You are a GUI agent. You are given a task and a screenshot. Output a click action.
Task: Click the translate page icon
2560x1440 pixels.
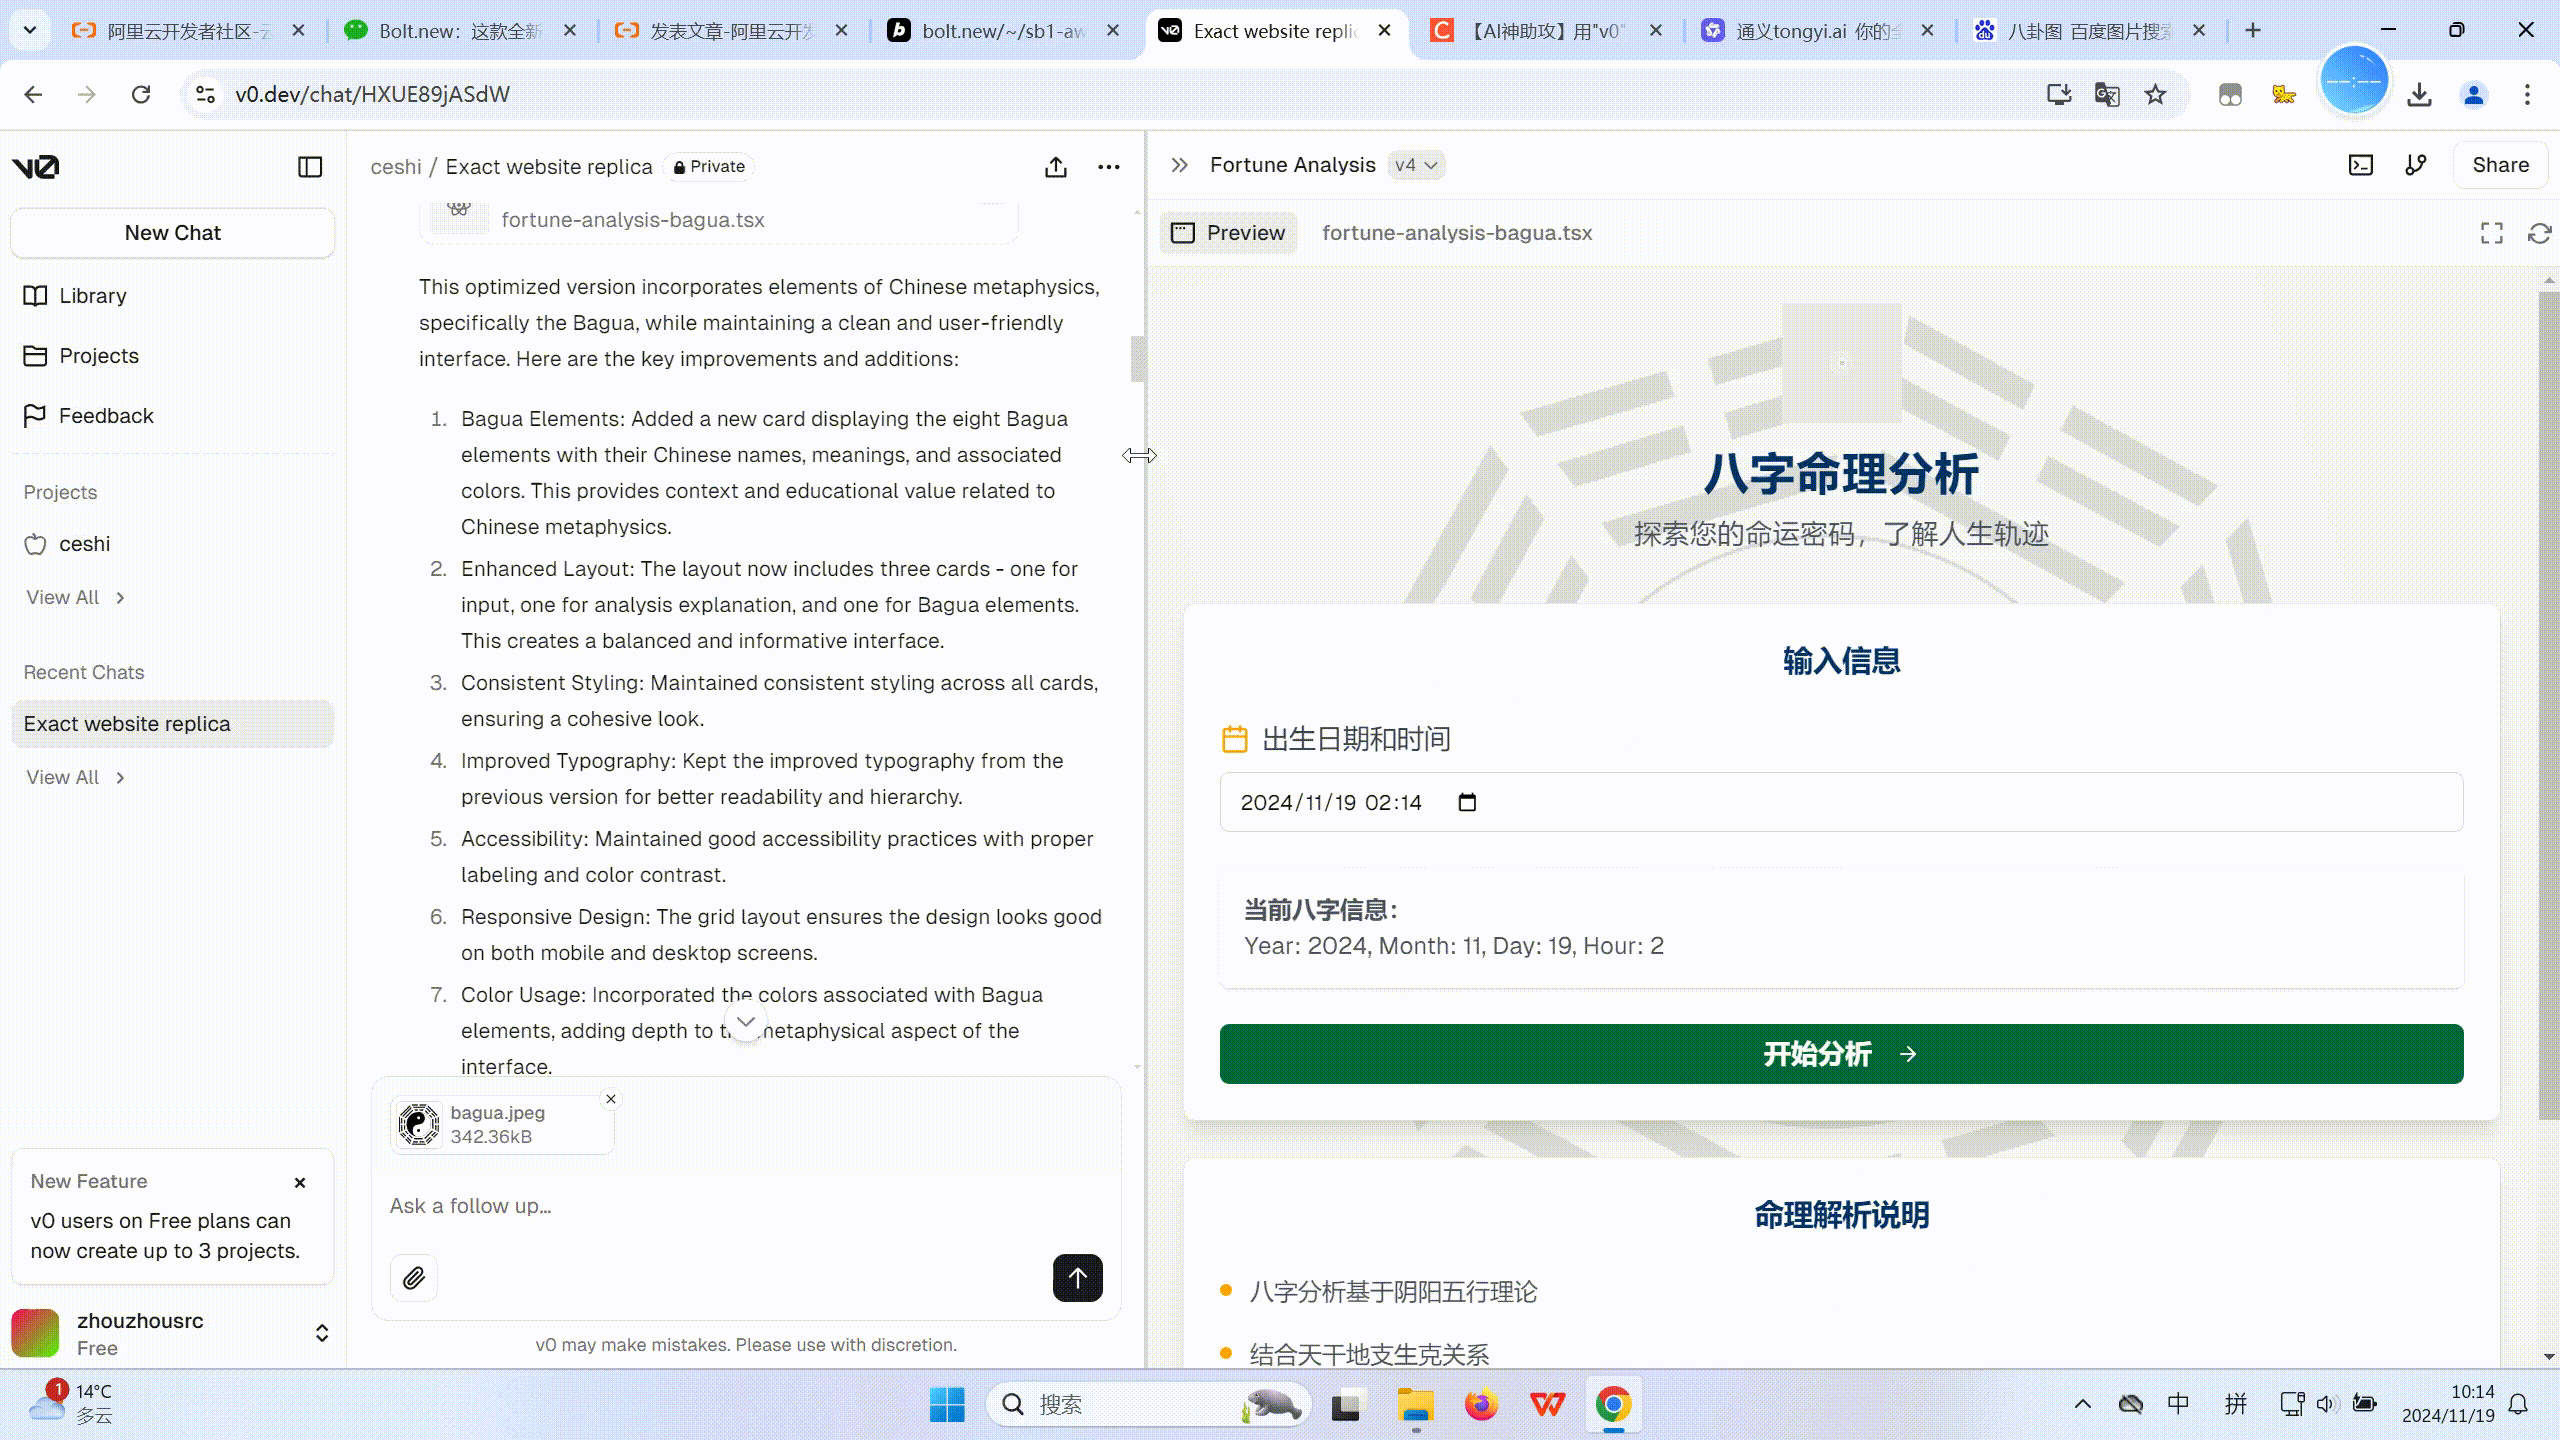tap(2107, 94)
